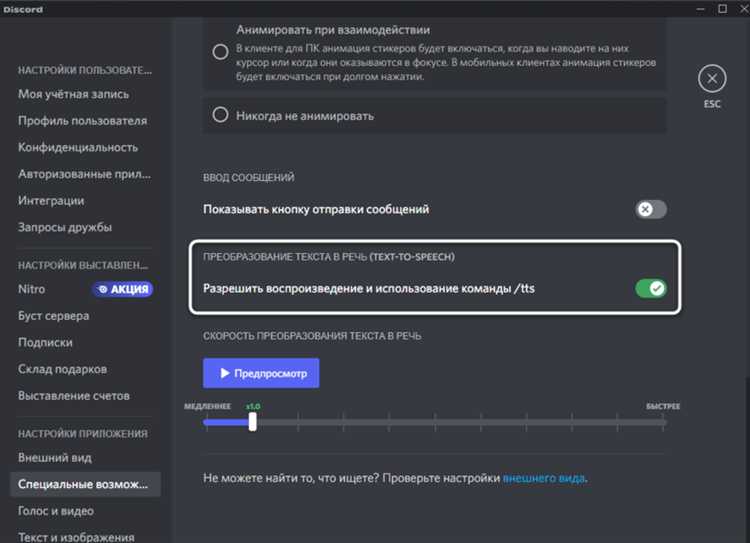Viewport: 750px width, 543px height.
Task: Click the 'Никогда не анимировать' label text
Action: pos(305,116)
